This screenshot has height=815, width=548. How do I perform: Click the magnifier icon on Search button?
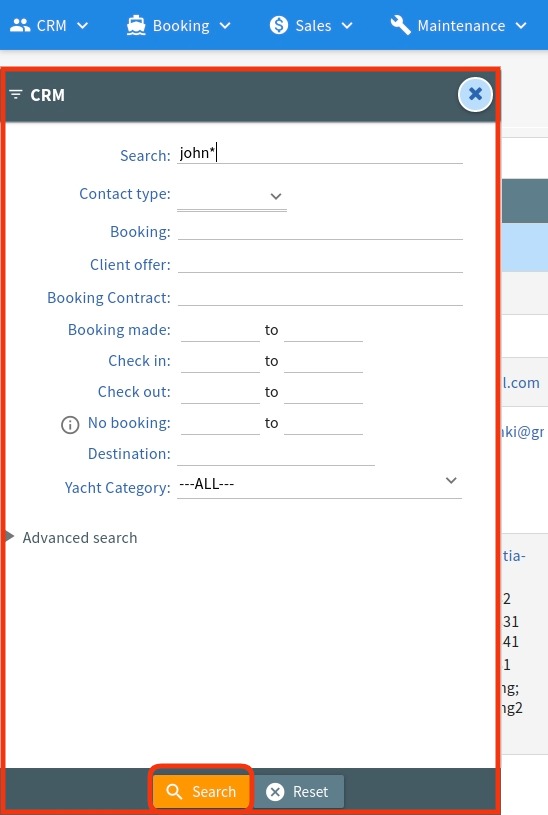[174, 792]
